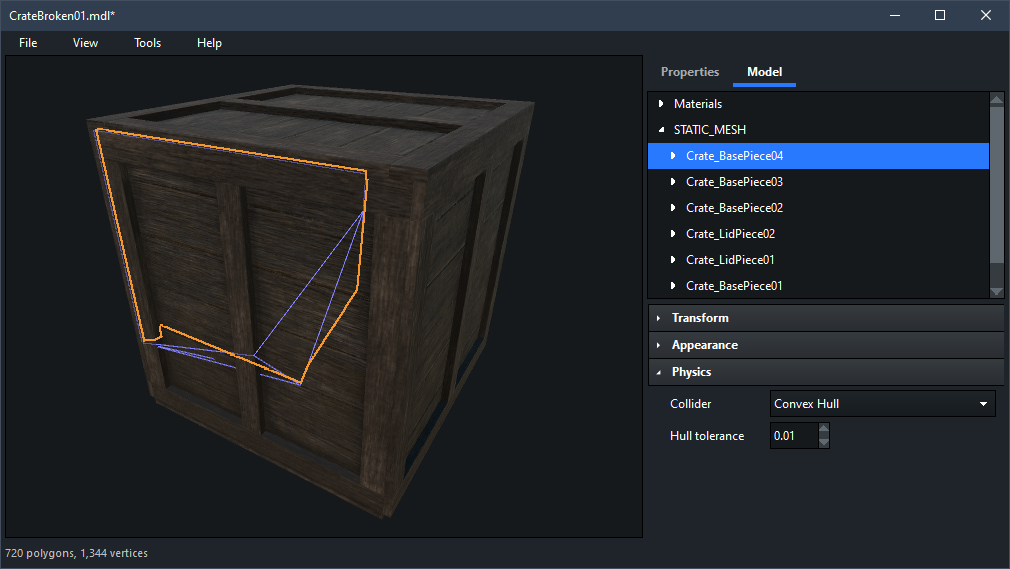
Task: Open the View menu
Action: click(85, 43)
